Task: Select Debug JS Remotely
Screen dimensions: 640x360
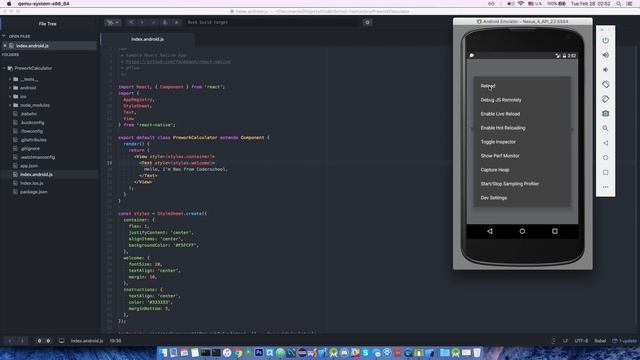Action: pyautogui.click(x=522, y=100)
